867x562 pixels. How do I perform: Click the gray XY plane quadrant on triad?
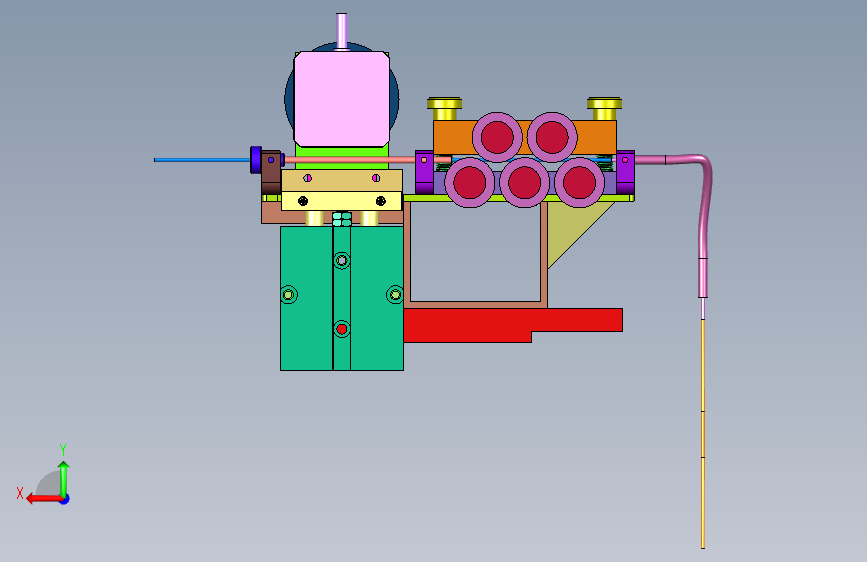click(x=49, y=483)
